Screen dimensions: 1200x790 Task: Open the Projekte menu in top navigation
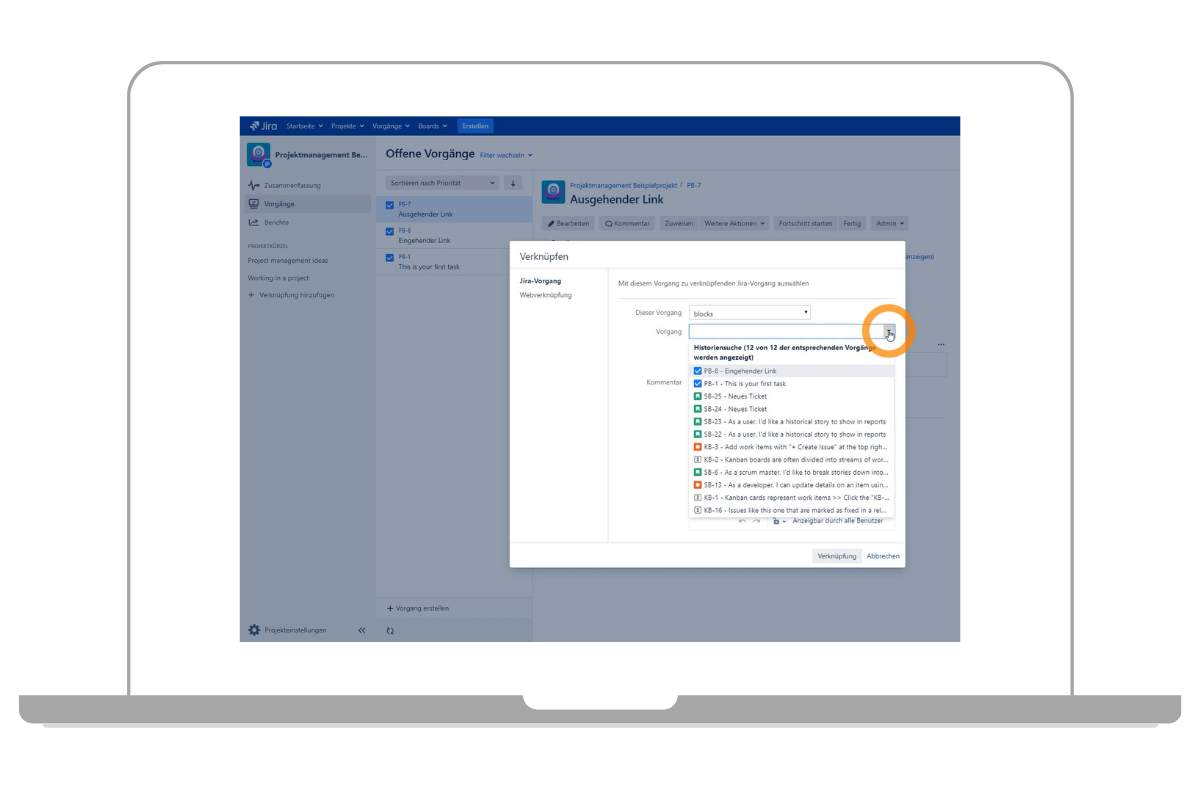(347, 126)
